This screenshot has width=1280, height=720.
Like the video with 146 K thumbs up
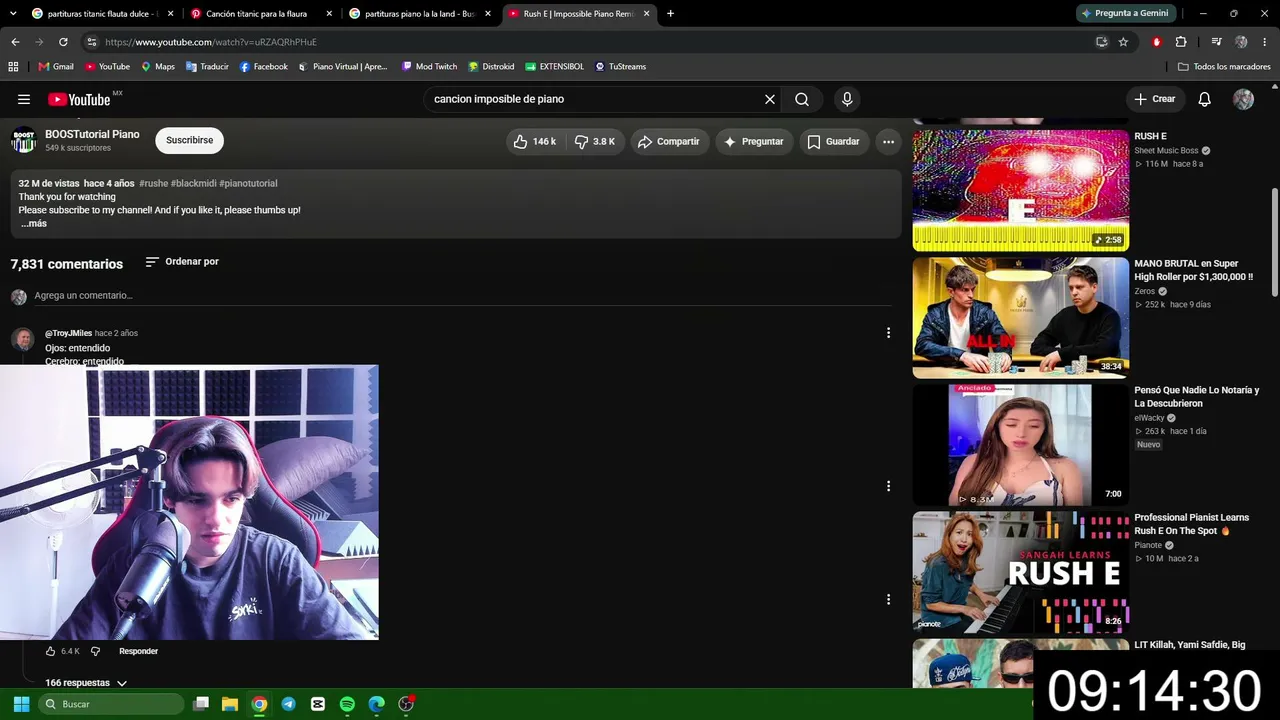(x=535, y=142)
